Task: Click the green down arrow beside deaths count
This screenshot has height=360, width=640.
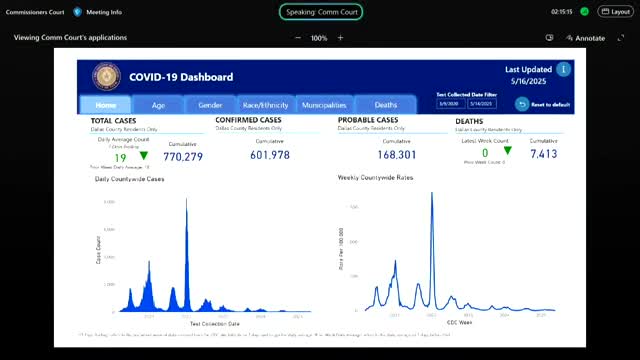Action: coord(507,151)
